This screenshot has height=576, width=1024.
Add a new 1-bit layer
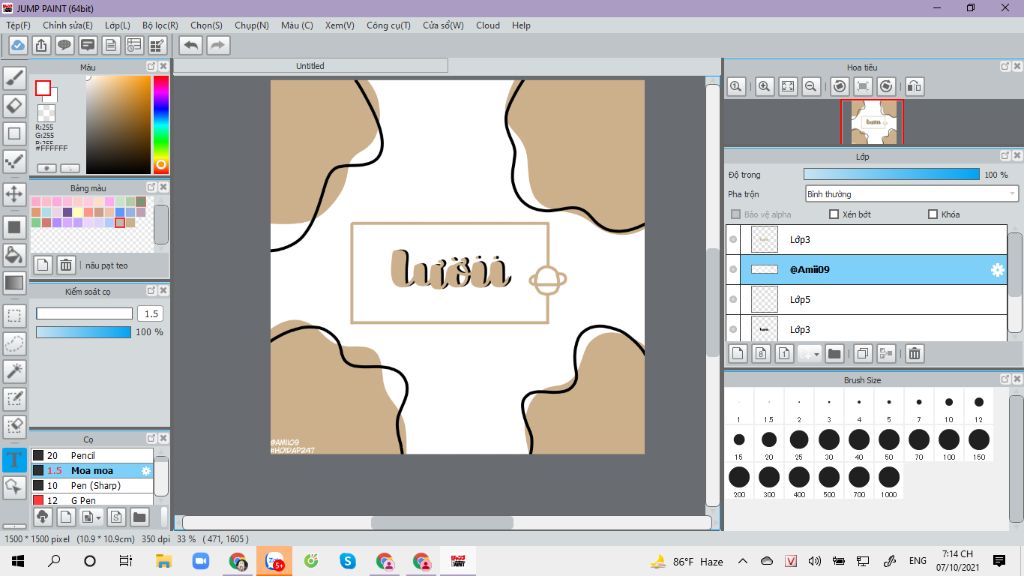coord(784,353)
